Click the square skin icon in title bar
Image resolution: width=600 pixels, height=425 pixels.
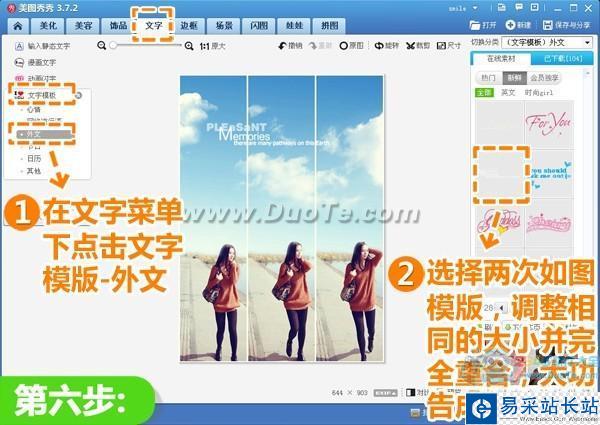pyautogui.click(x=535, y=7)
